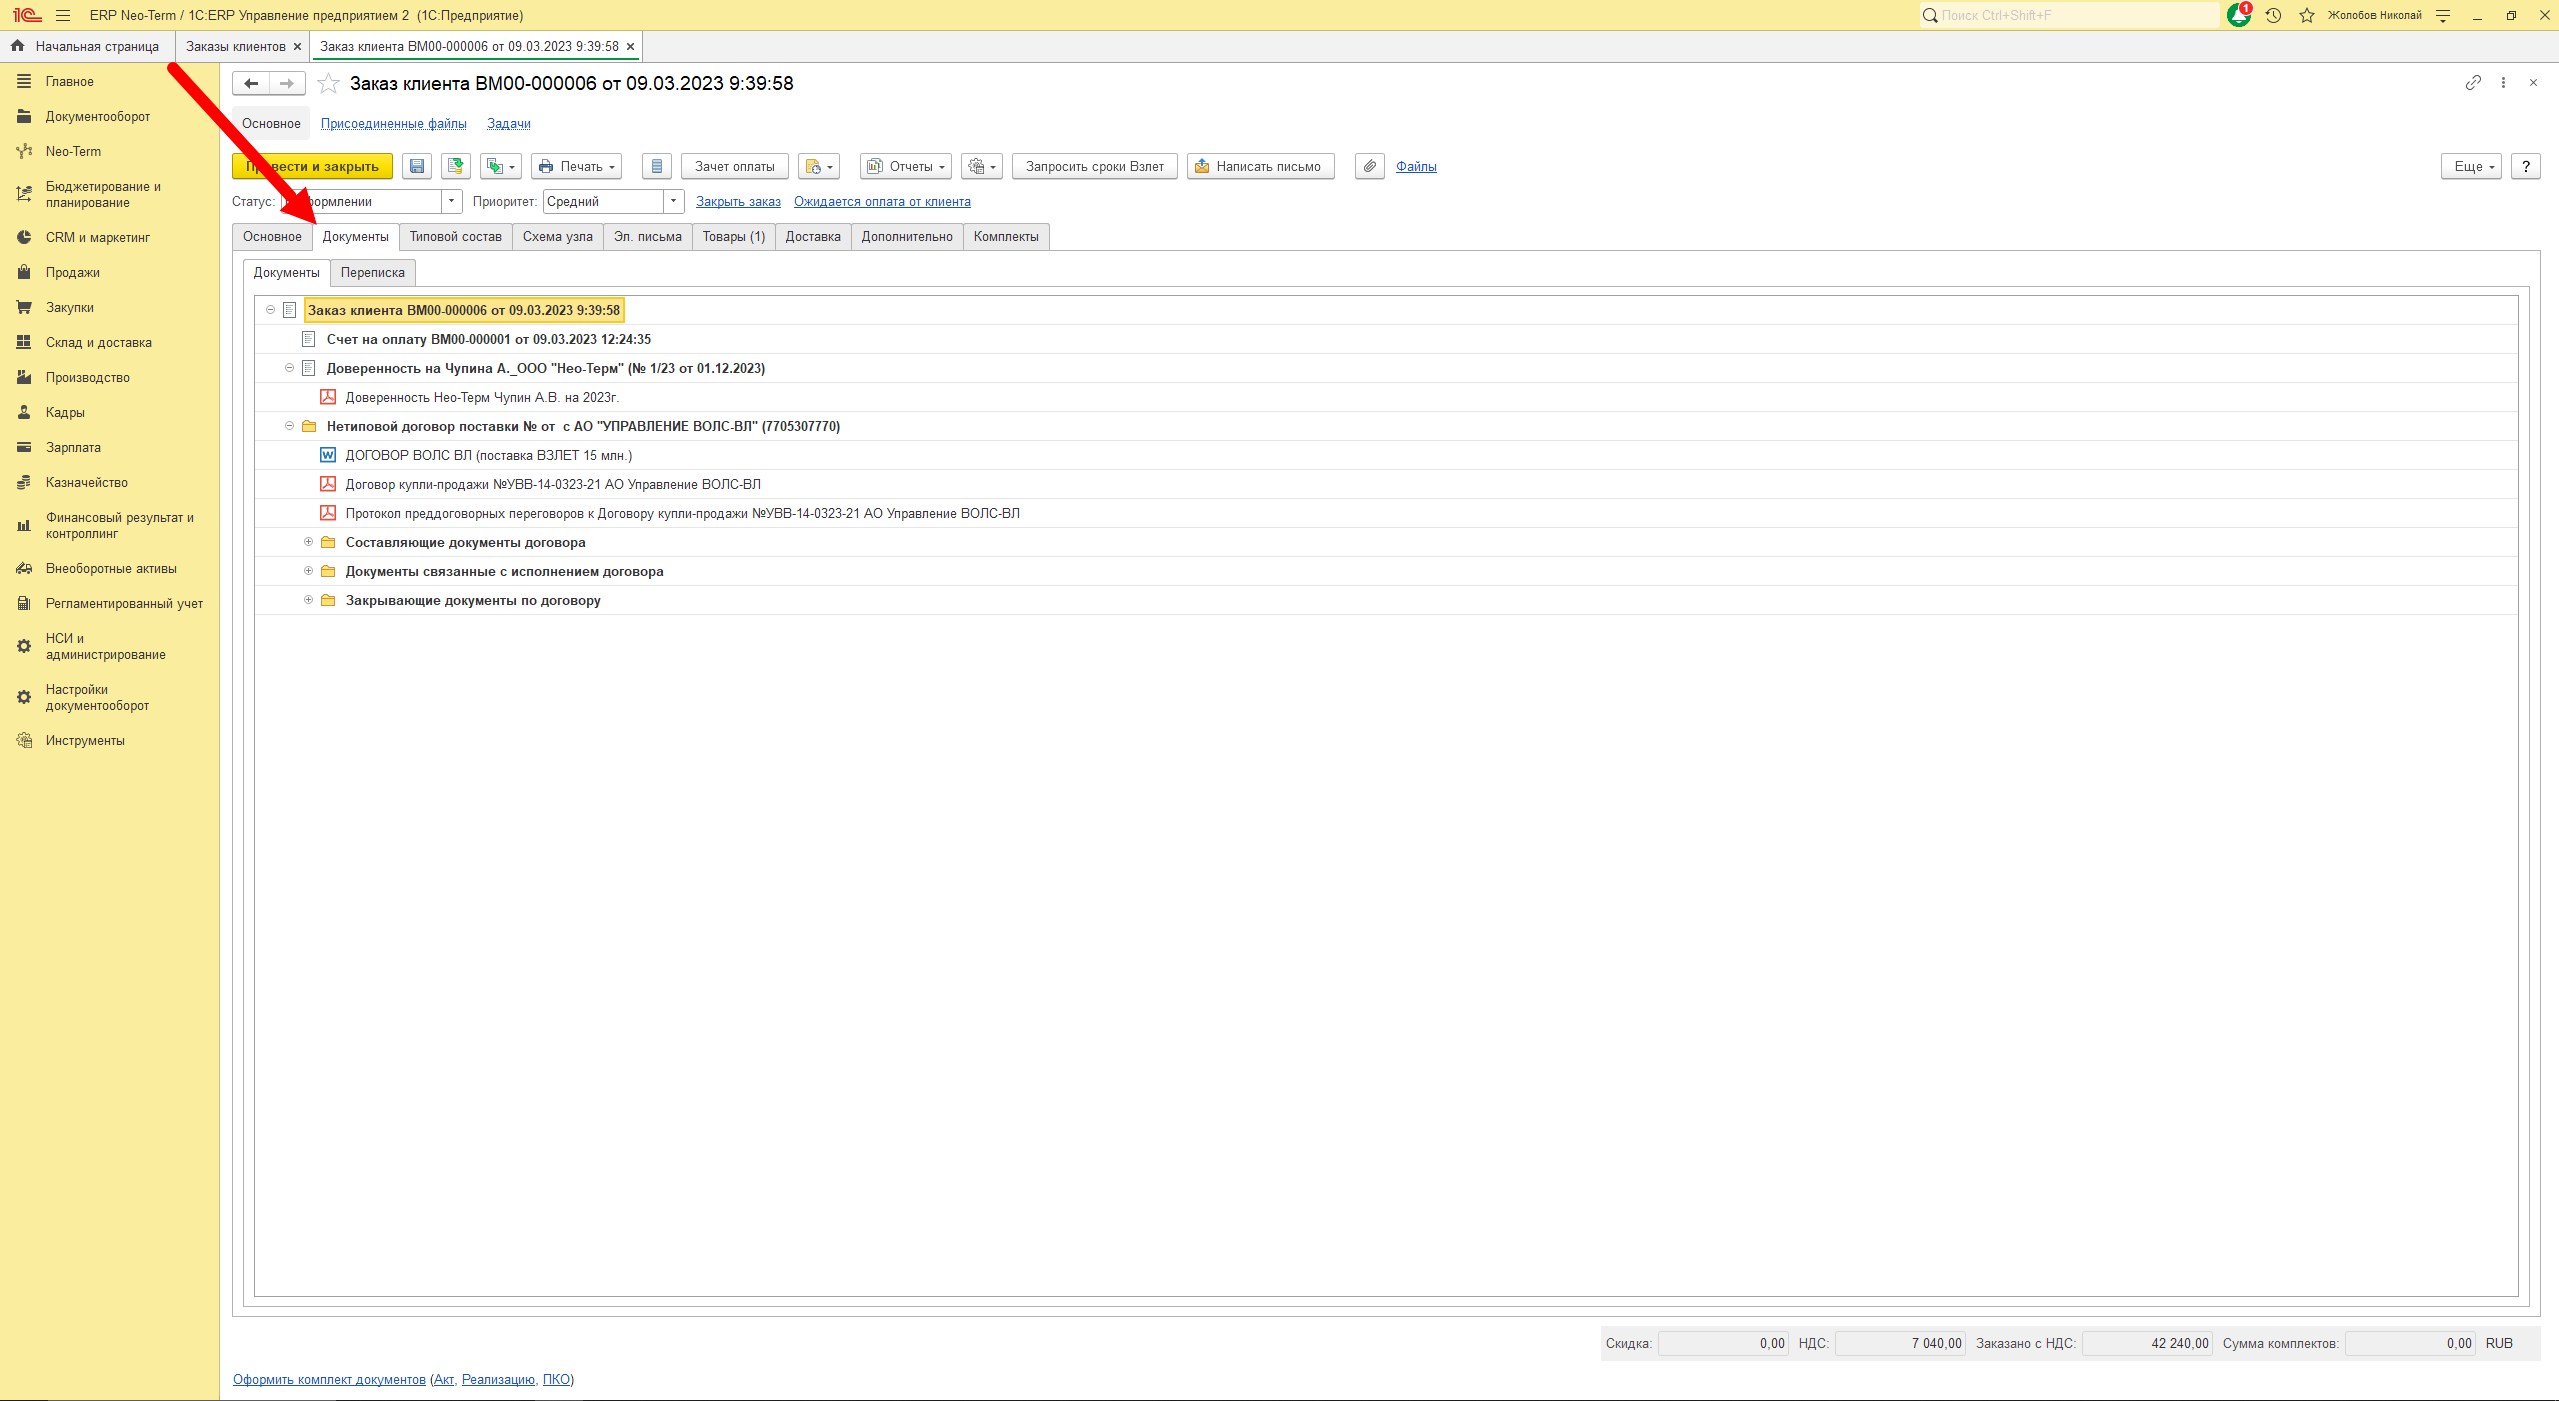Image resolution: width=2559 pixels, height=1401 pixels.
Task: Expand the Составляющие документы договора folder
Action: point(308,542)
